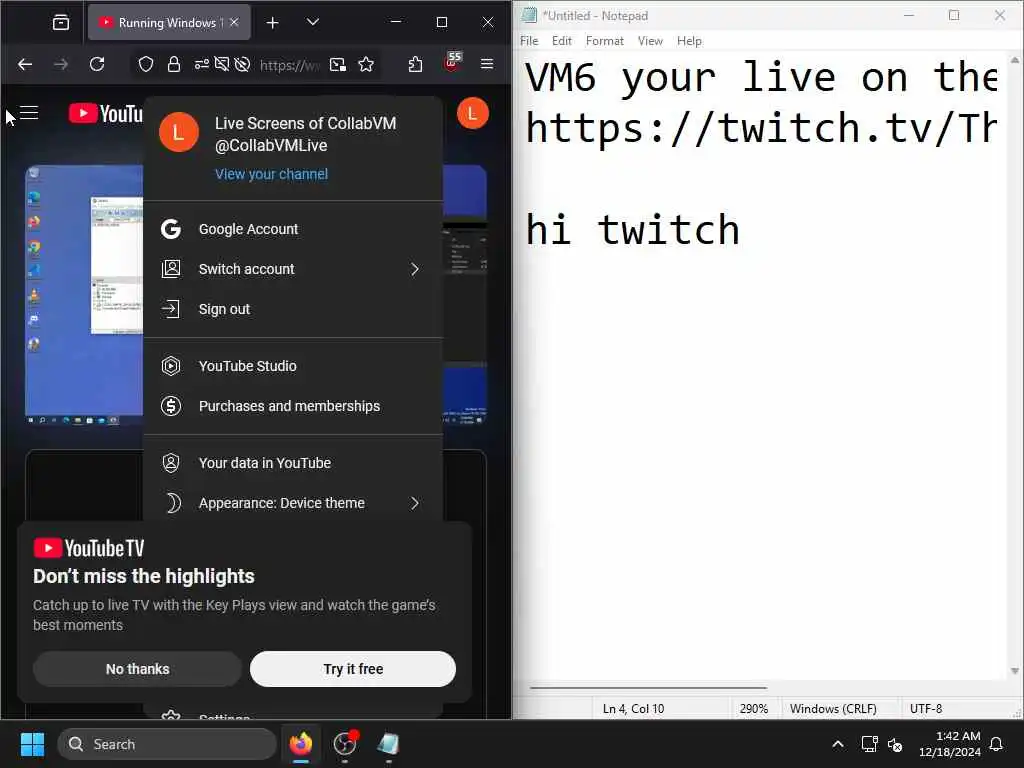Open Firefox tab overview icon
This screenshot has width=1024, height=768.
tap(61, 23)
